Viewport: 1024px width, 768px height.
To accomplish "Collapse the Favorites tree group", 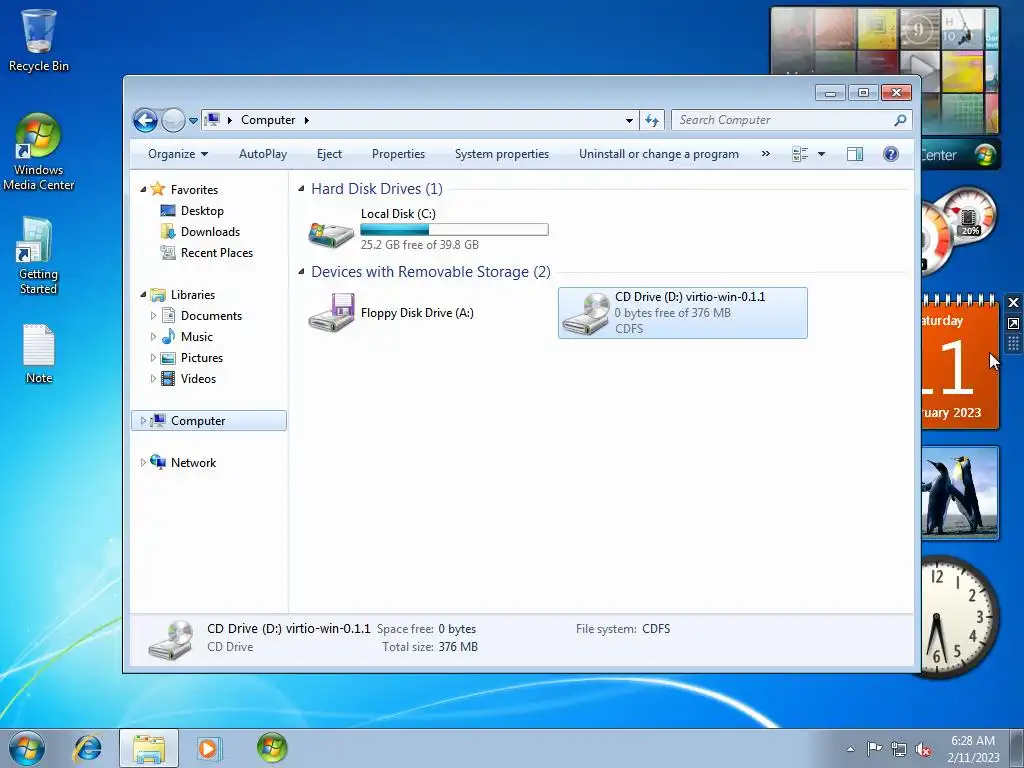I will click(143, 189).
